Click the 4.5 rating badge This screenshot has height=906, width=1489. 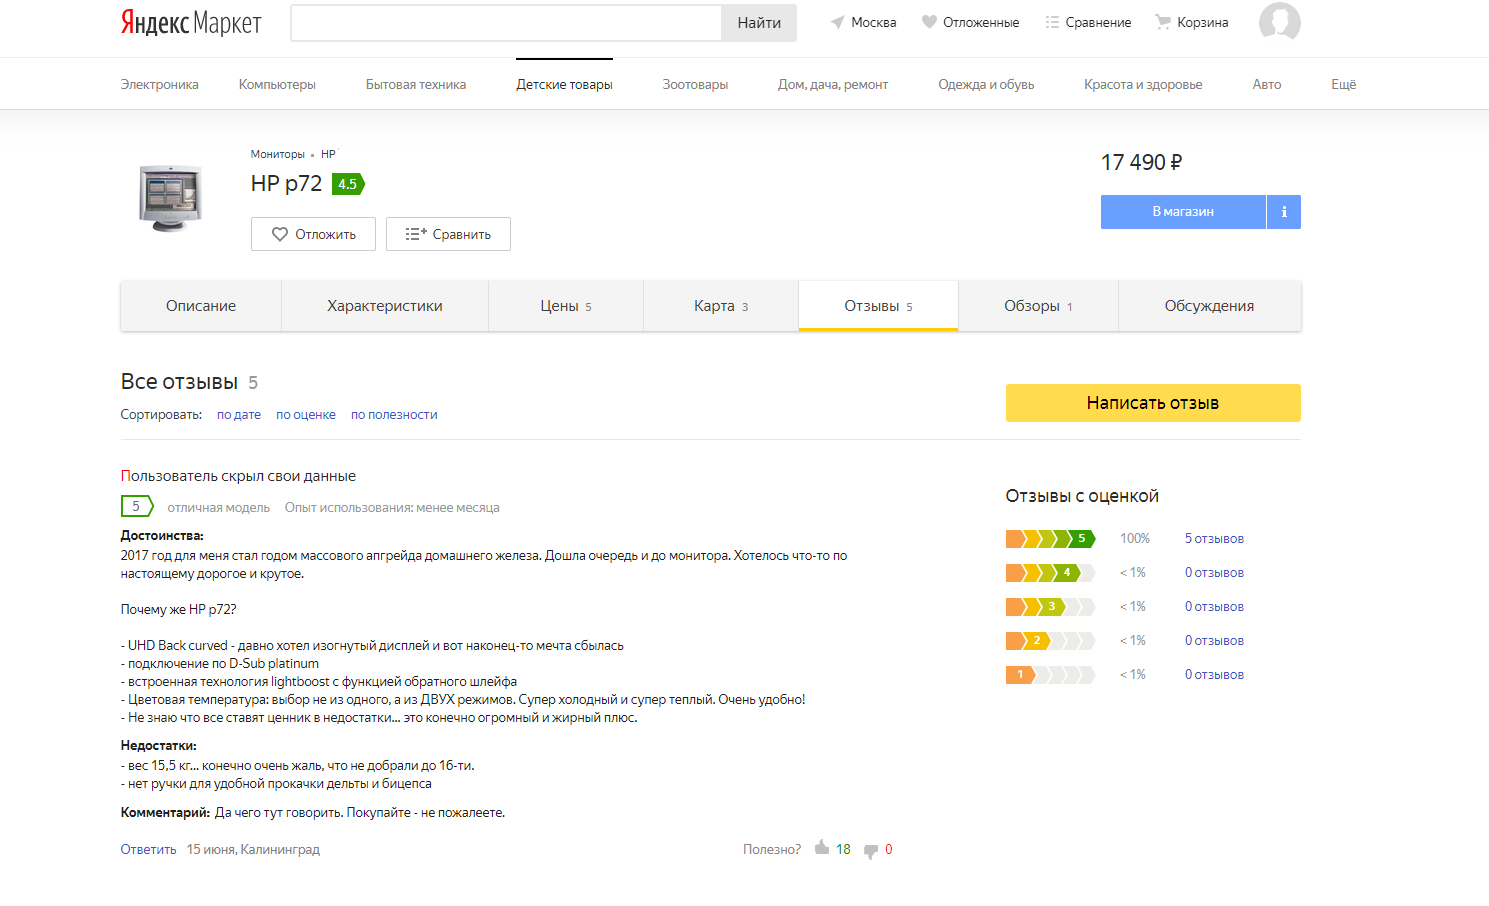click(348, 184)
